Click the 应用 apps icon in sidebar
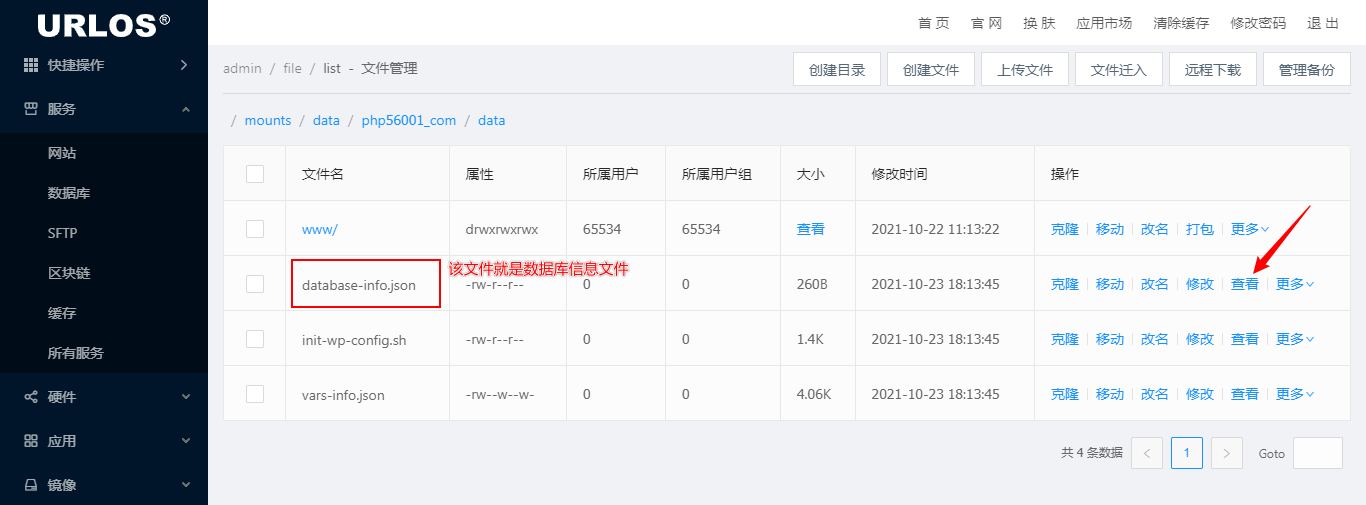Image resolution: width=1366 pixels, height=505 pixels. click(30, 441)
